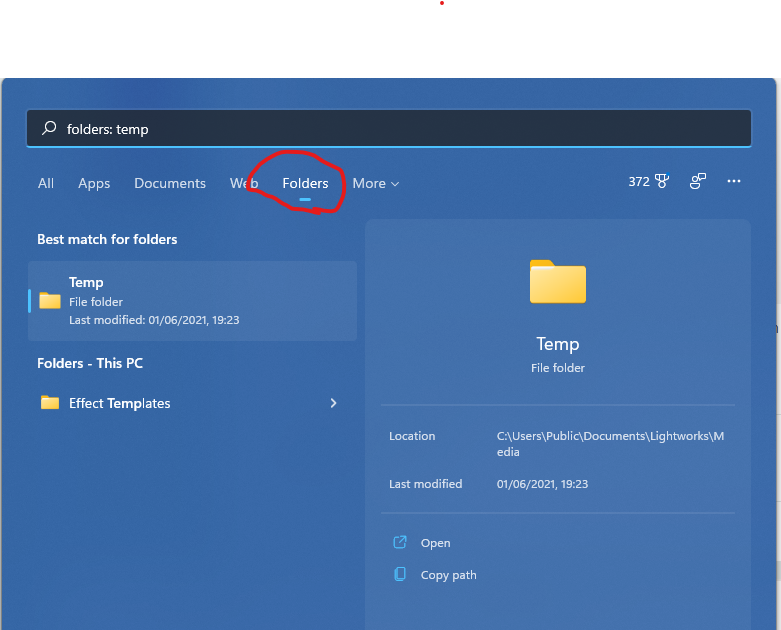Select the Apps filter tab
The width and height of the screenshot is (781, 630).
tap(94, 184)
